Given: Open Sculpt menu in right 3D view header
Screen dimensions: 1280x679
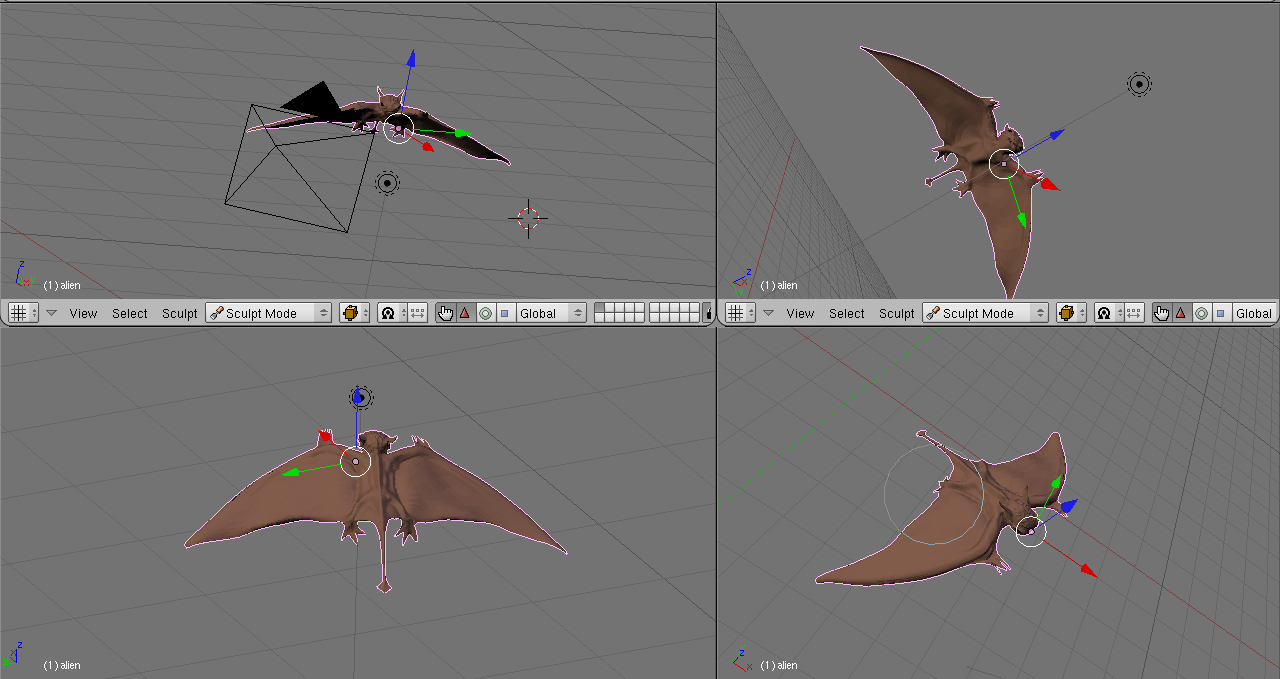Looking at the screenshot, I should [897, 313].
